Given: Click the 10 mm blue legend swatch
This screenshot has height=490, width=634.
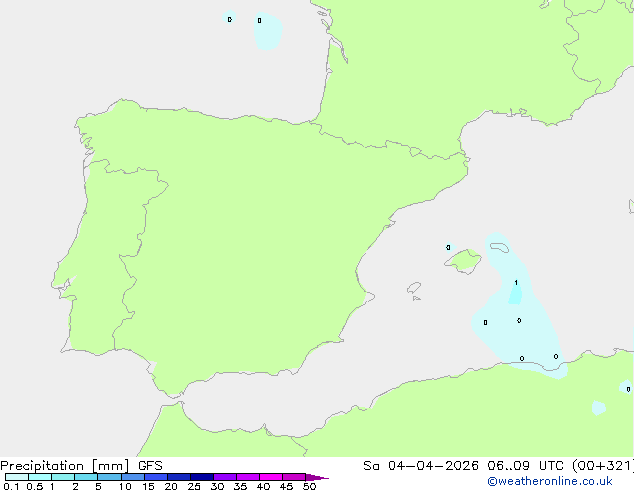Looking at the screenshot, I should (x=132, y=477).
